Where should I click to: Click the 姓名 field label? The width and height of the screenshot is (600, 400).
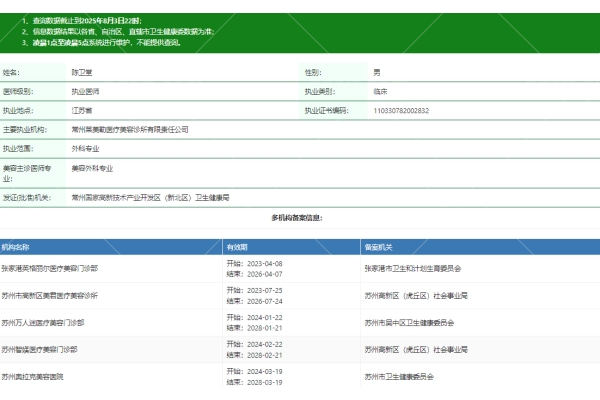(x=11, y=72)
